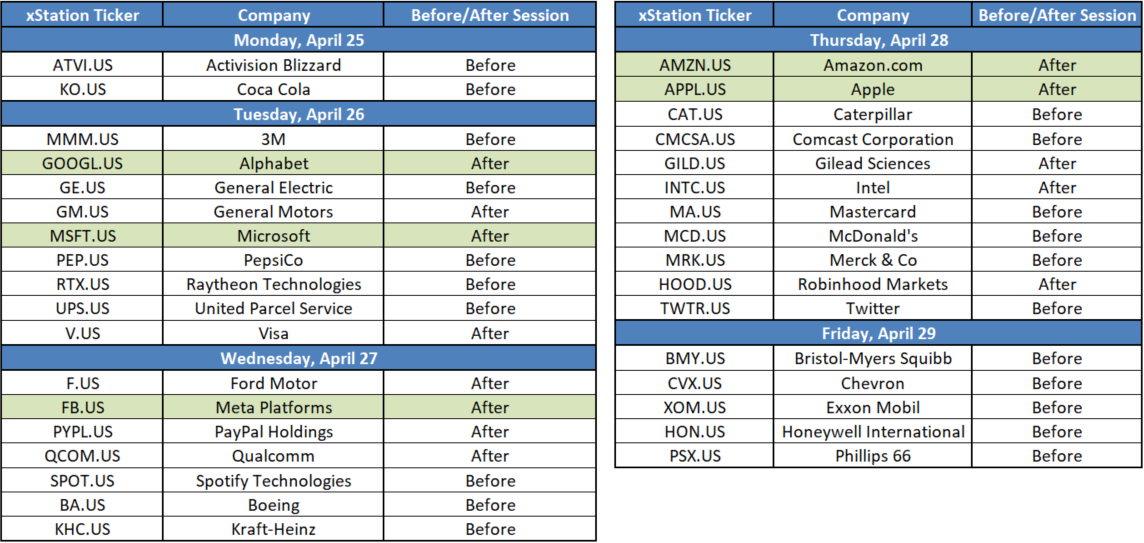Click the Thursday, April 28 header
Screen dimensions: 1144x543
[x=878, y=40]
